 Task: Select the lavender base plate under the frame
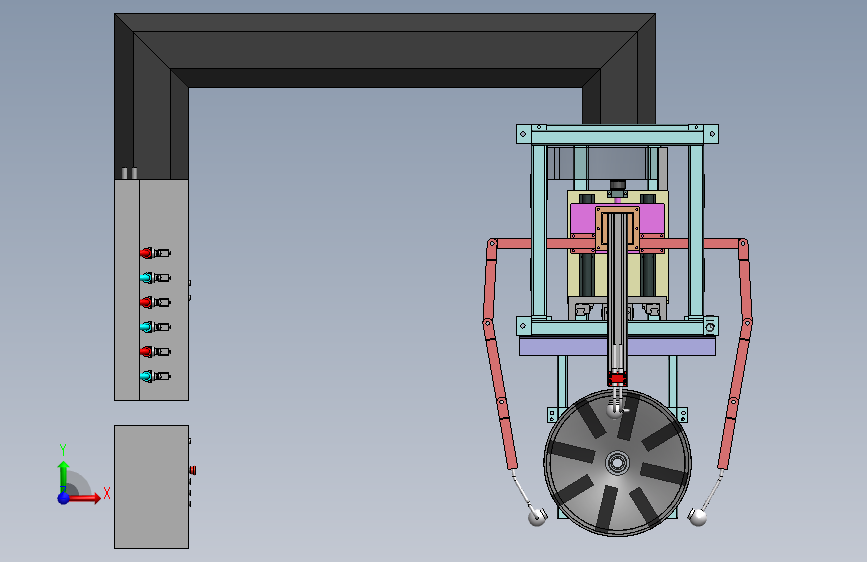tap(617, 346)
